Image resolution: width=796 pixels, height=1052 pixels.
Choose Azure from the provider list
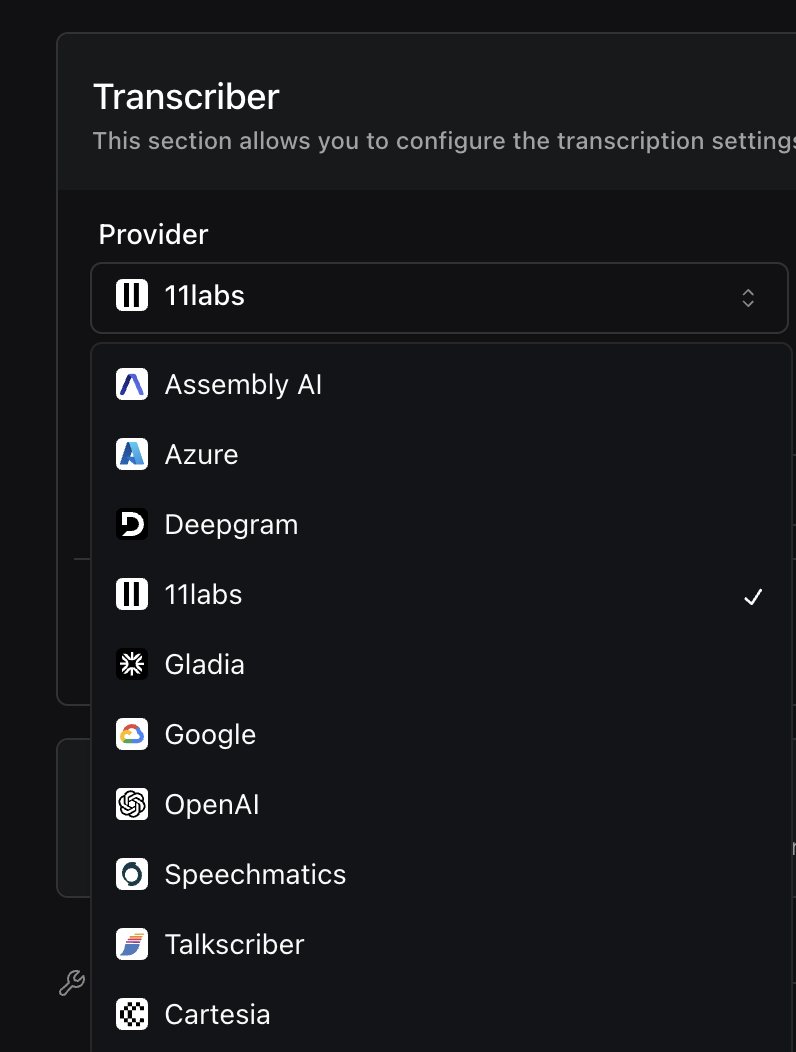[x=201, y=455]
